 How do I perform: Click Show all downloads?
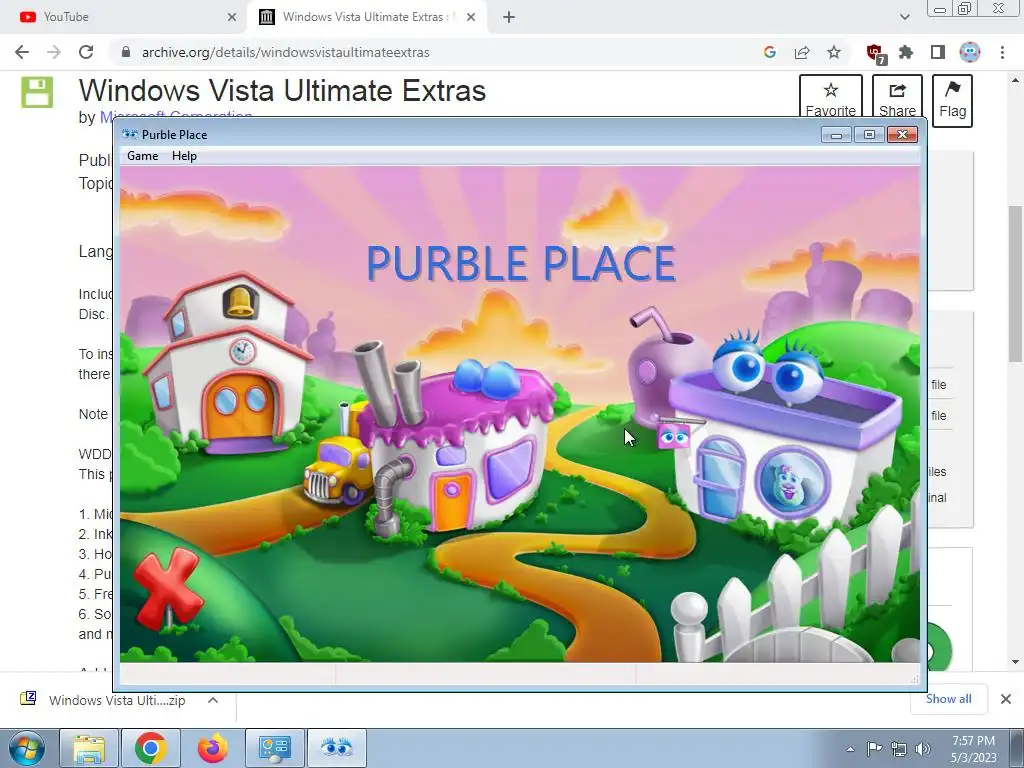click(x=948, y=699)
